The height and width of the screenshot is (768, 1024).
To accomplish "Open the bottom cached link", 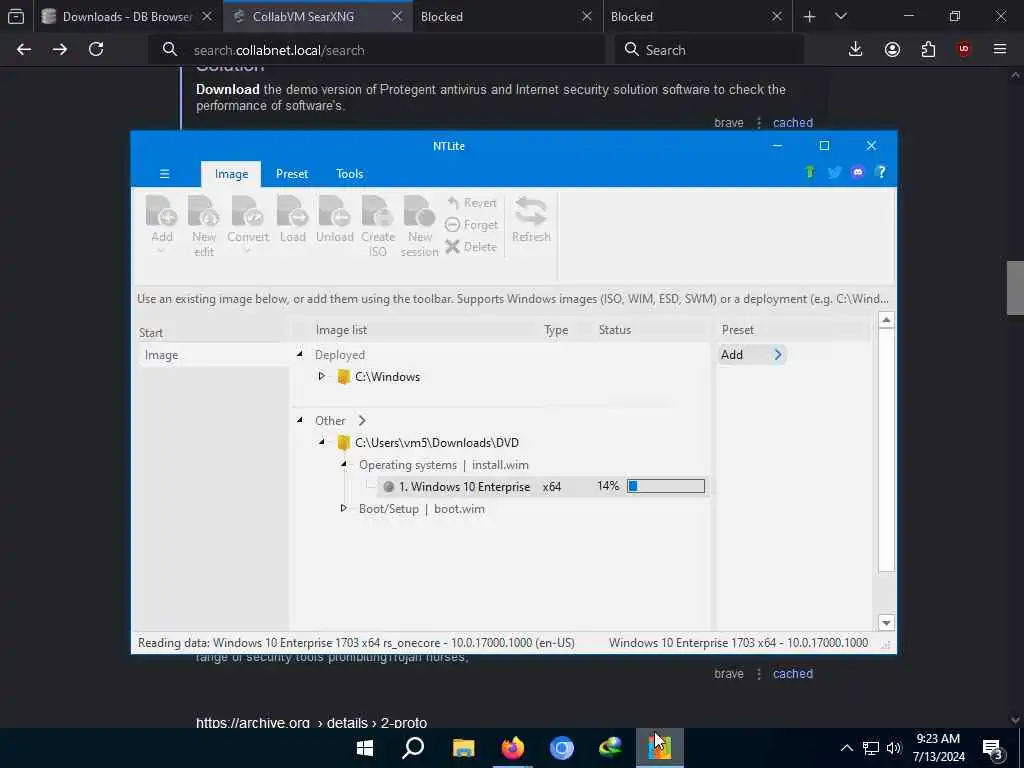I will coord(793,674).
